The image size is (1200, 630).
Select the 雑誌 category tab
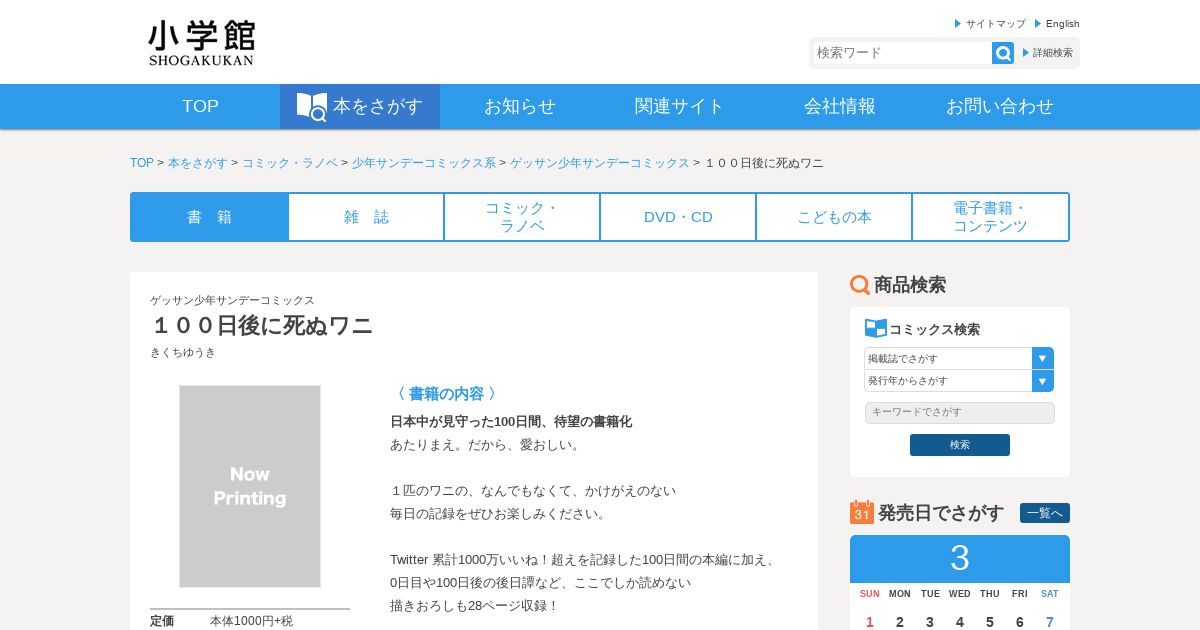click(x=366, y=217)
